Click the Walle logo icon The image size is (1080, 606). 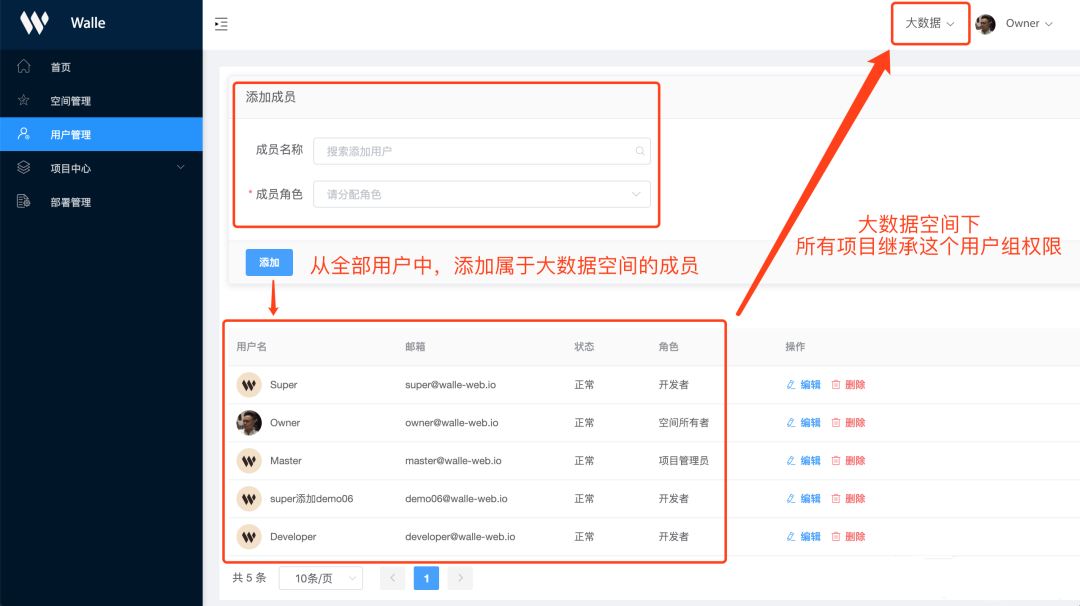[34, 23]
